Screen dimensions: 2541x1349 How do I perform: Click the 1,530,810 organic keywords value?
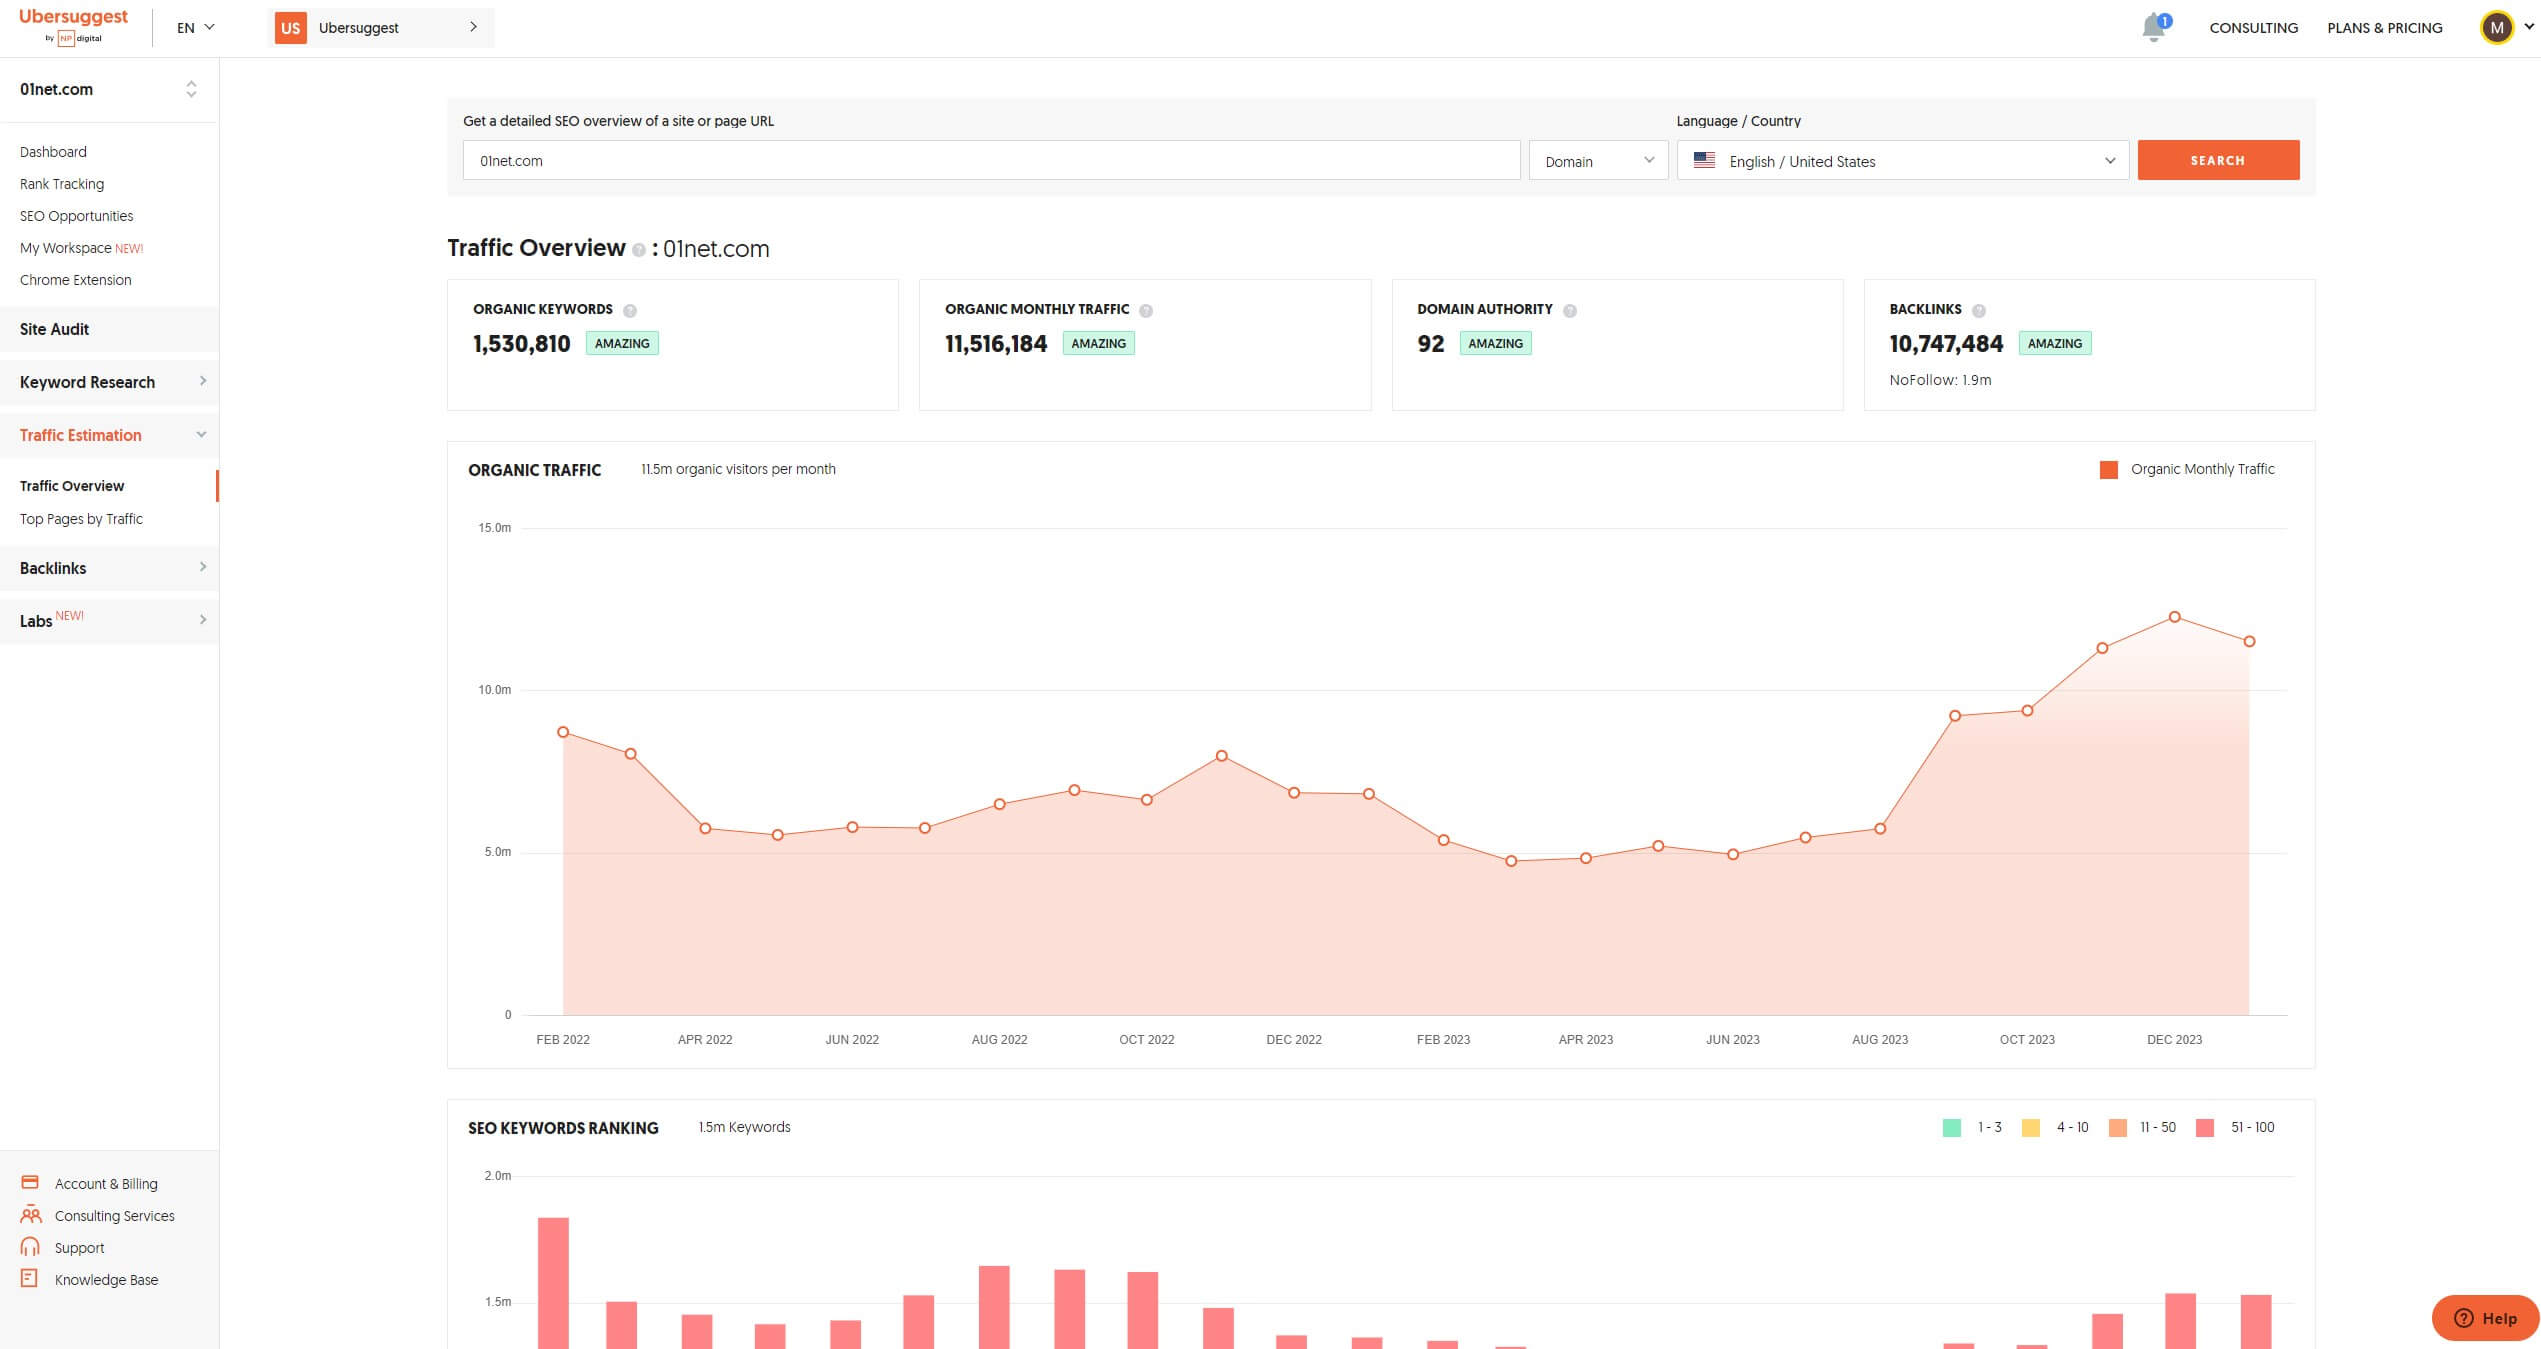521,344
